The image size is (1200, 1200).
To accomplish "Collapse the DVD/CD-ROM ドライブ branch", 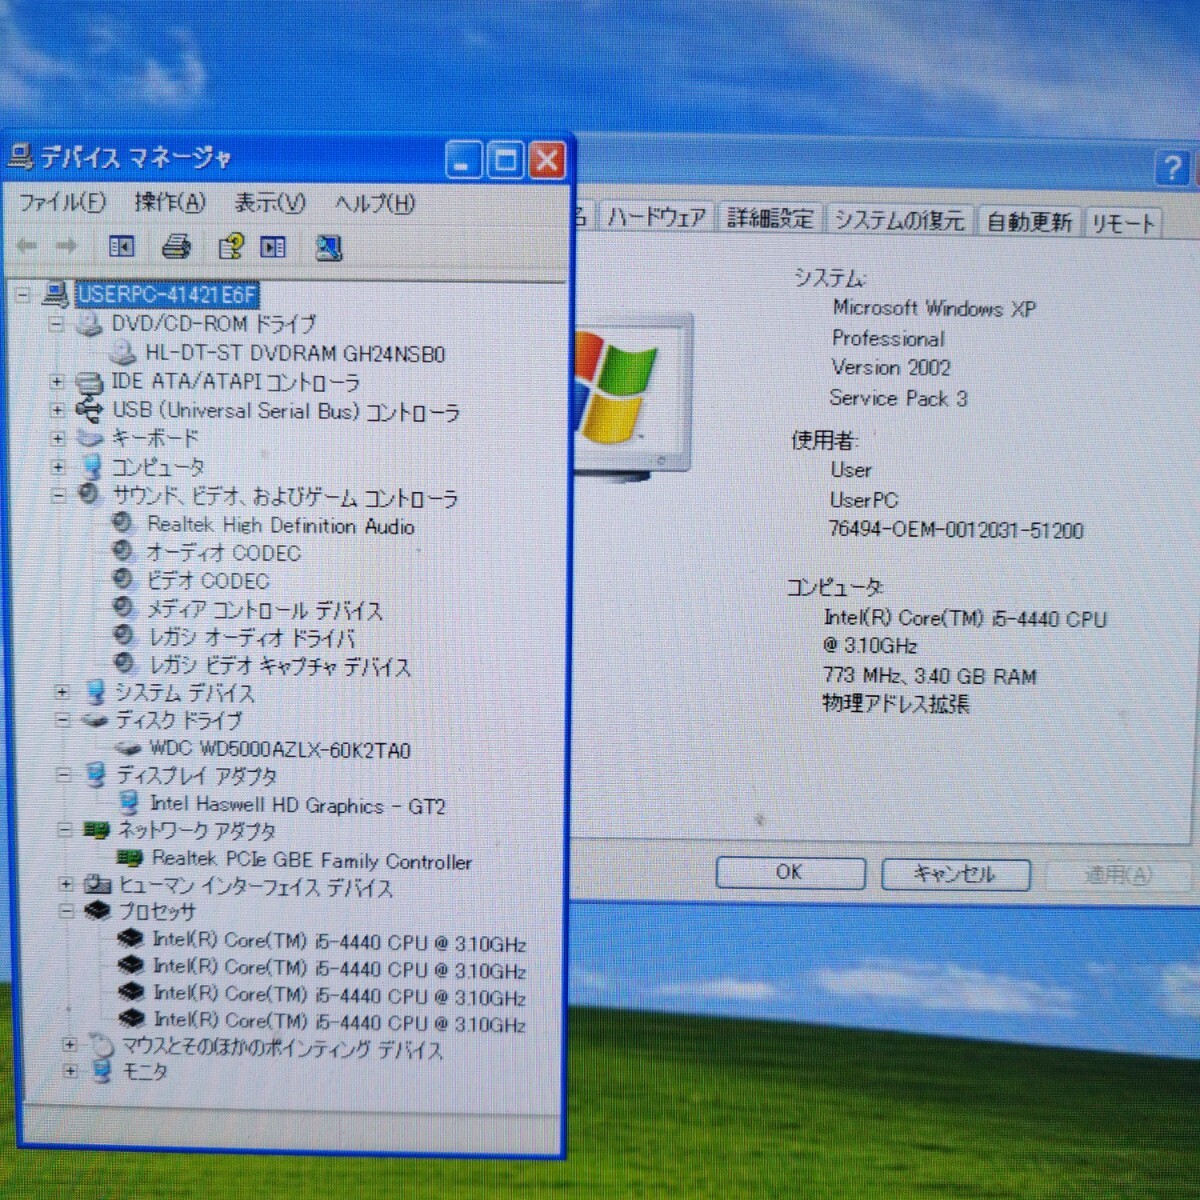I will click(x=56, y=324).
